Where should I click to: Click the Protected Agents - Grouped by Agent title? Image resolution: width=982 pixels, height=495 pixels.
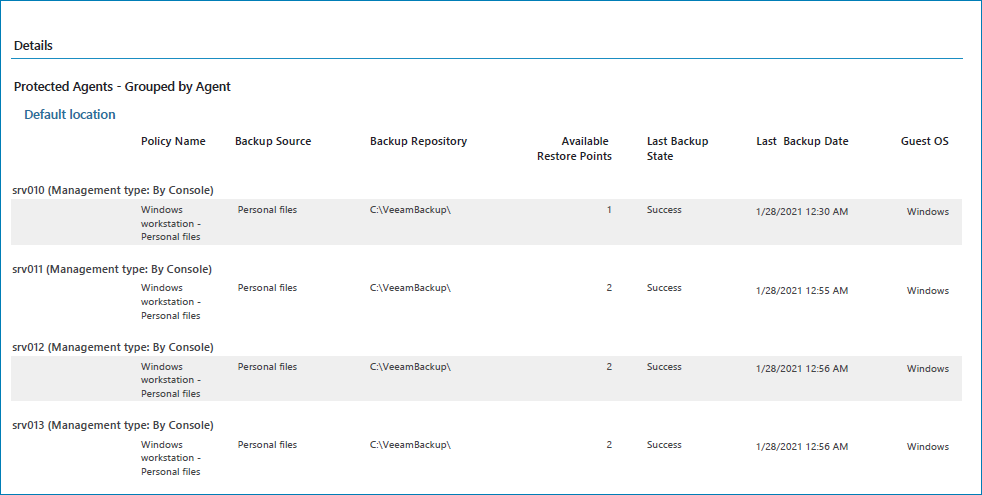pyautogui.click(x=122, y=87)
